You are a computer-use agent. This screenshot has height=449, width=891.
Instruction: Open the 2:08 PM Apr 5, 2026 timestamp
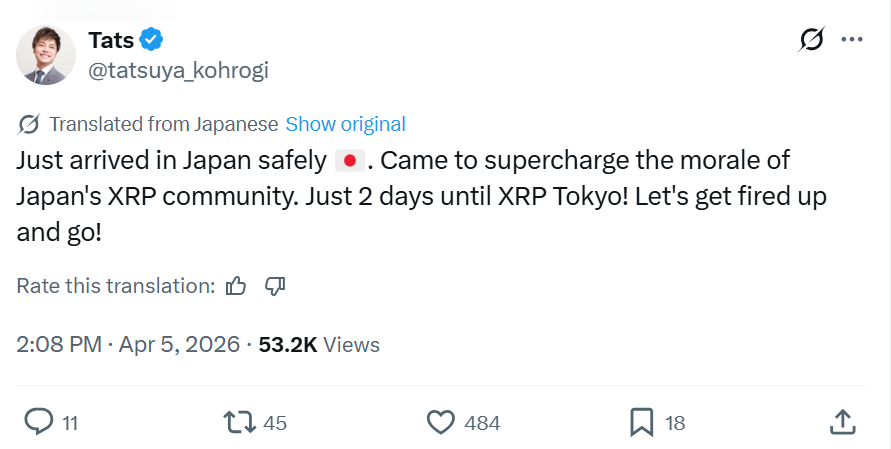click(x=128, y=345)
